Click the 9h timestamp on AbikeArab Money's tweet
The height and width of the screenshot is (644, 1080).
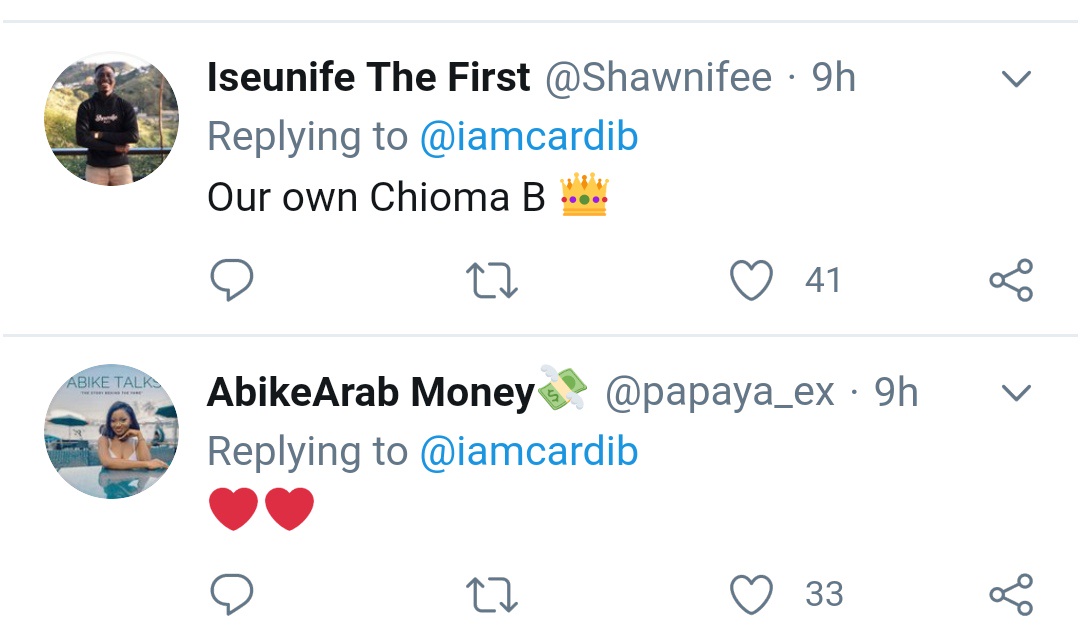coord(896,393)
